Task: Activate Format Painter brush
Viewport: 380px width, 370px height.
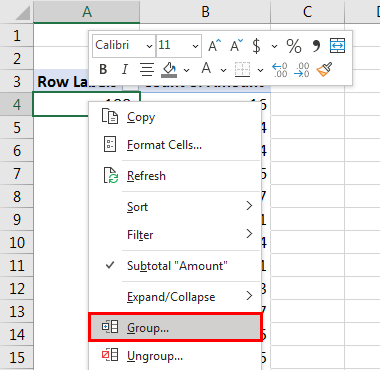Action: coord(324,69)
